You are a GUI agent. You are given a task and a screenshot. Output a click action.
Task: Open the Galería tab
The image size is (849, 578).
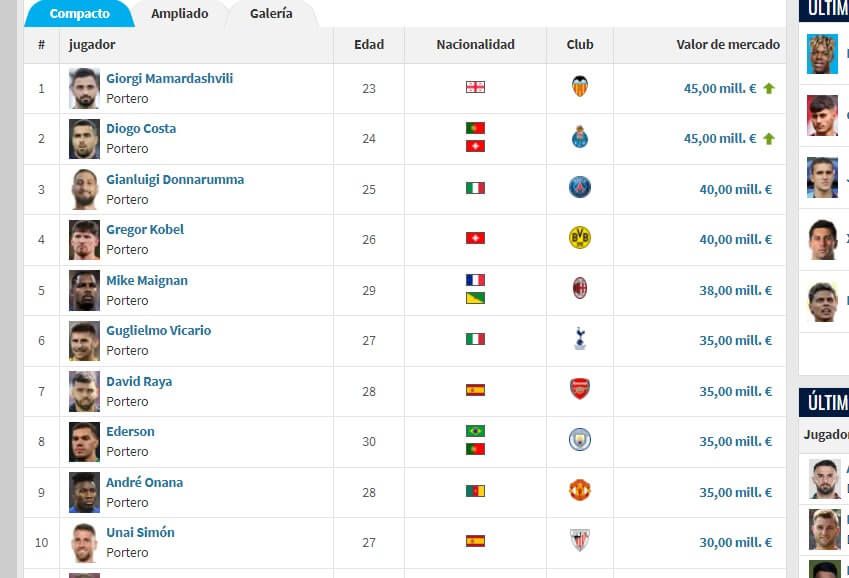[271, 14]
